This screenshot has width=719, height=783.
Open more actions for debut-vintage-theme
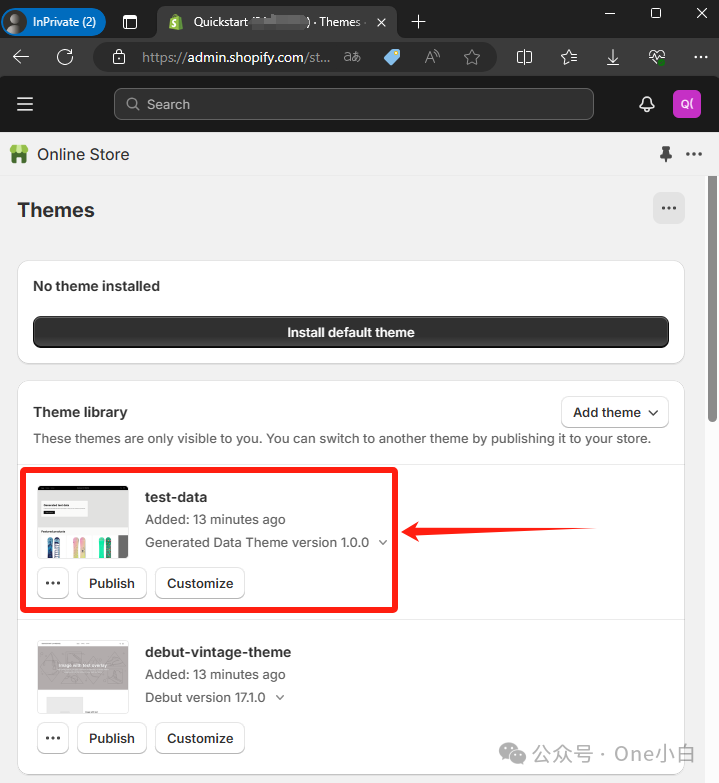[x=53, y=738]
